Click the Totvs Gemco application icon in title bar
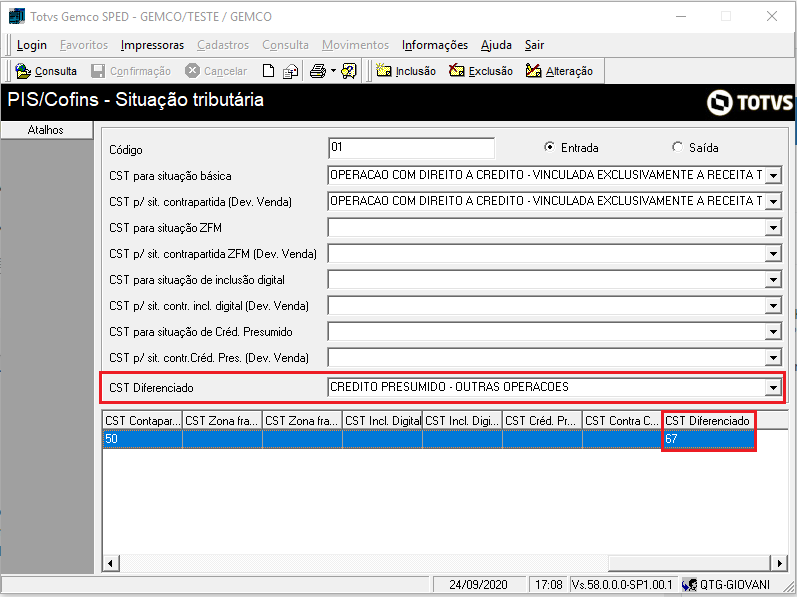Viewport: 797px width, 597px height. point(16,16)
